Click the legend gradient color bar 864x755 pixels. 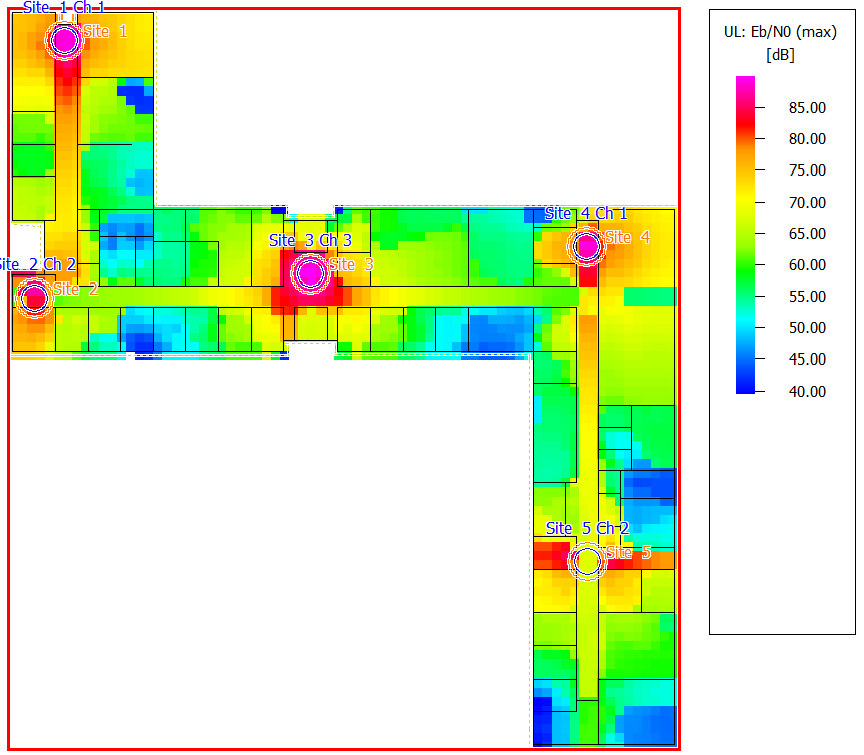click(x=745, y=235)
